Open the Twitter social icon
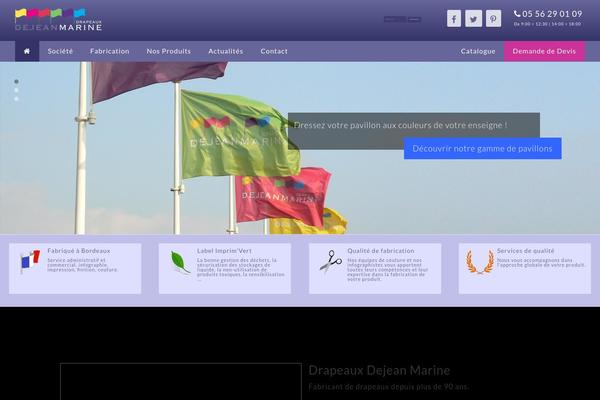Image resolution: width=600 pixels, height=400 pixels. (473, 19)
